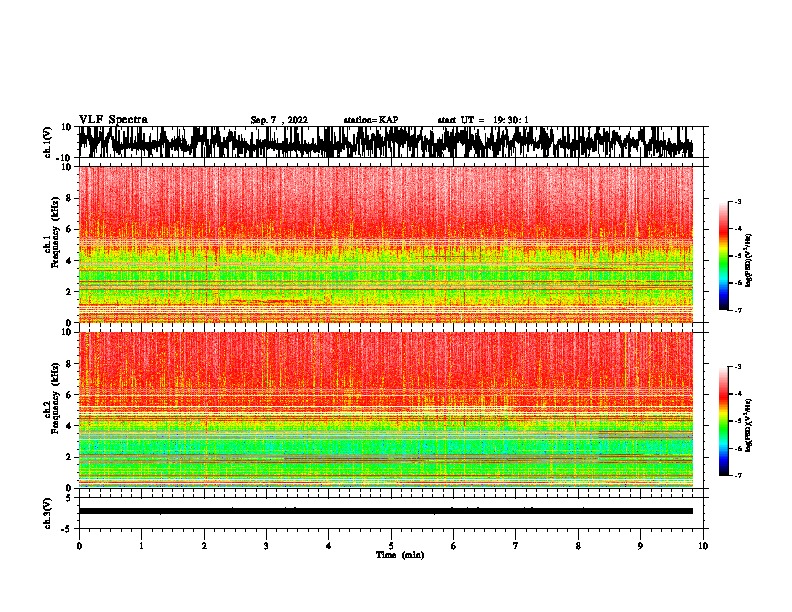Click the "Time (min)" axis label
792x612 pixels.
(400, 555)
